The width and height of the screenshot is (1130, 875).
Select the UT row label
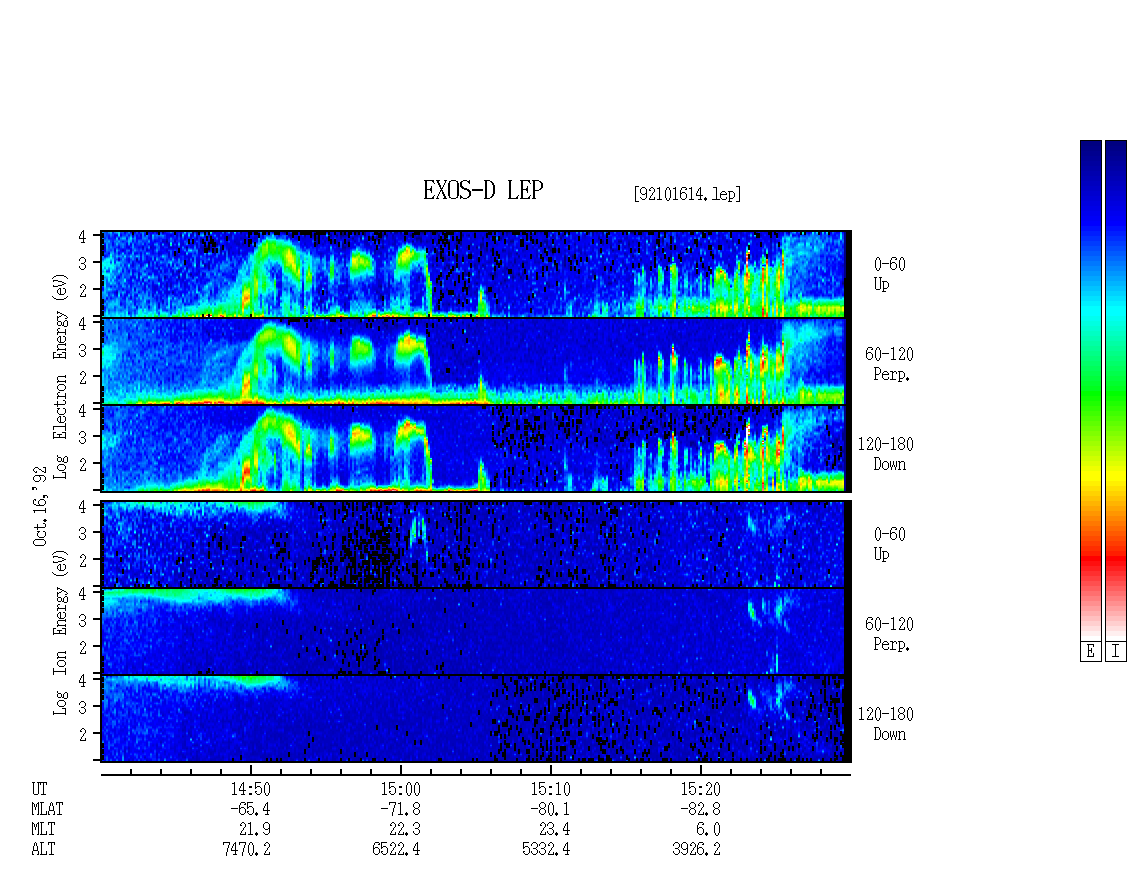coord(39,789)
